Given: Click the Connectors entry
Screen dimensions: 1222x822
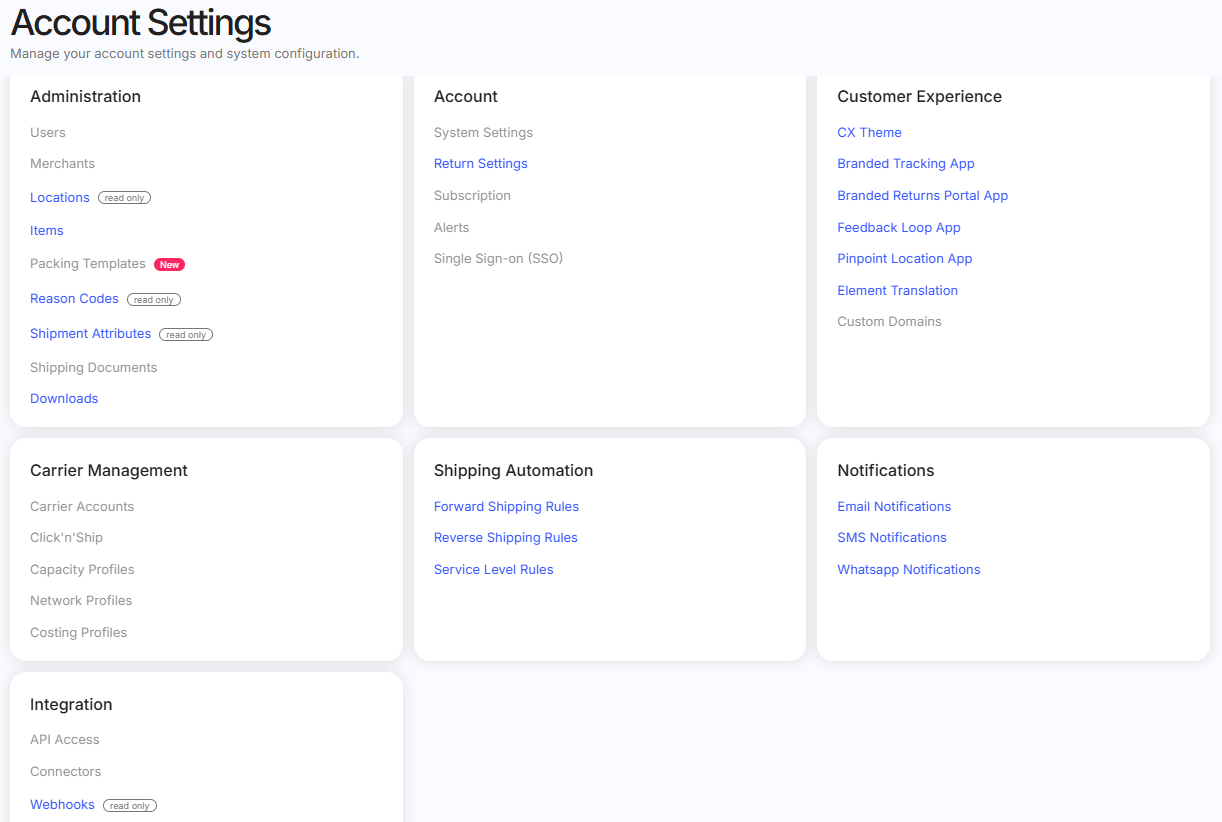Looking at the screenshot, I should (x=66, y=772).
